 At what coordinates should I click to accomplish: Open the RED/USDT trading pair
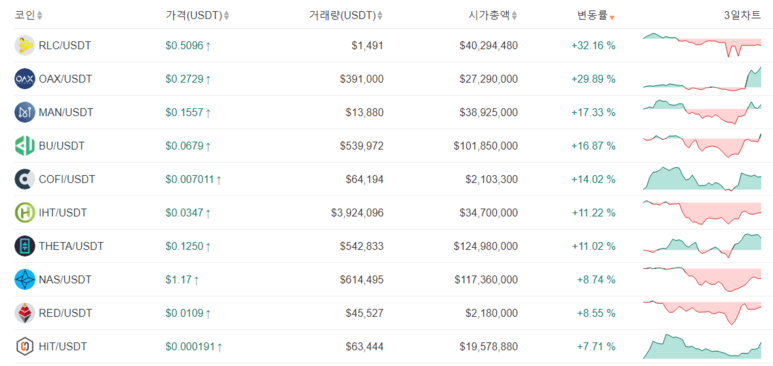coord(65,313)
